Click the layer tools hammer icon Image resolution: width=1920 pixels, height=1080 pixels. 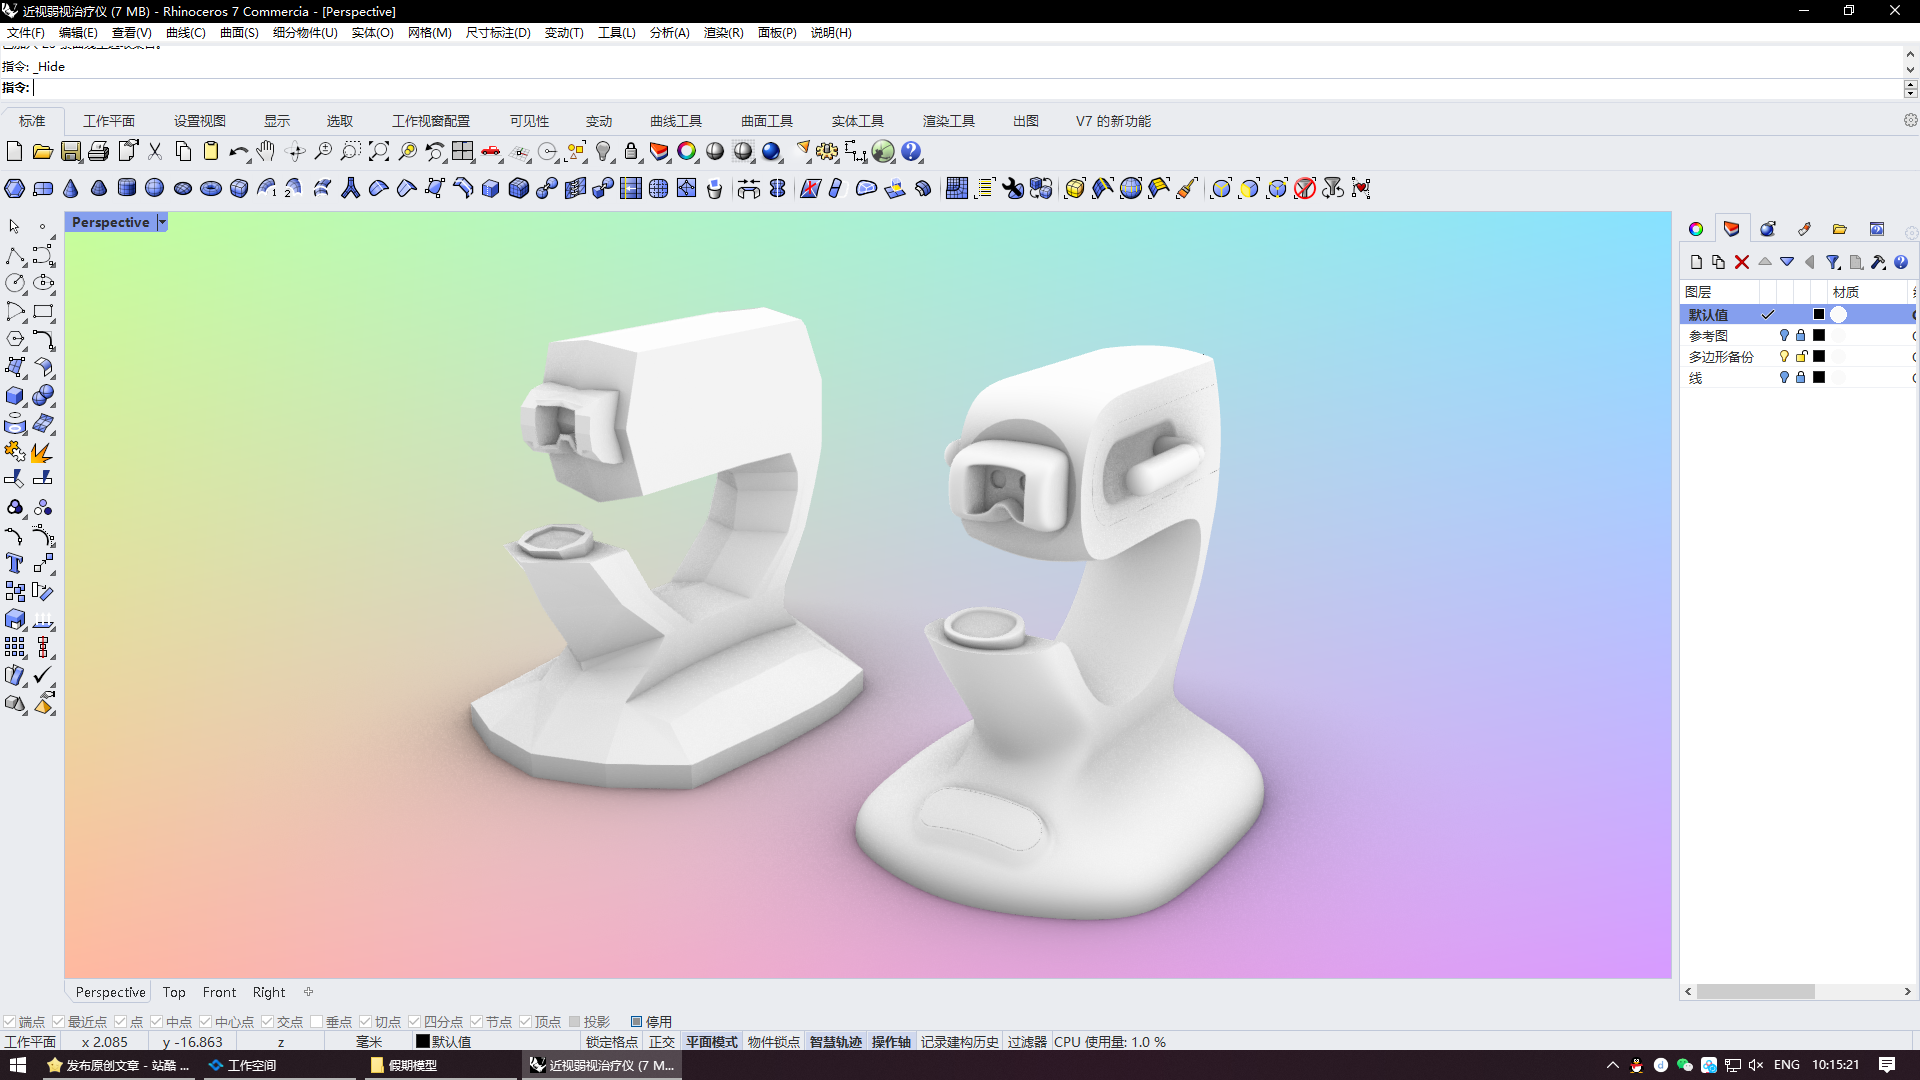point(1878,262)
